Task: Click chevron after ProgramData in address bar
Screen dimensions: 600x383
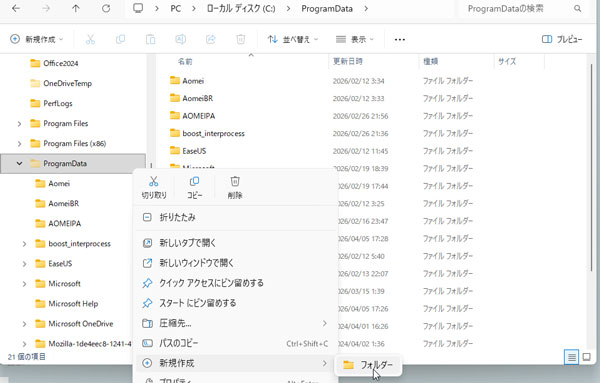Action: pos(366,8)
